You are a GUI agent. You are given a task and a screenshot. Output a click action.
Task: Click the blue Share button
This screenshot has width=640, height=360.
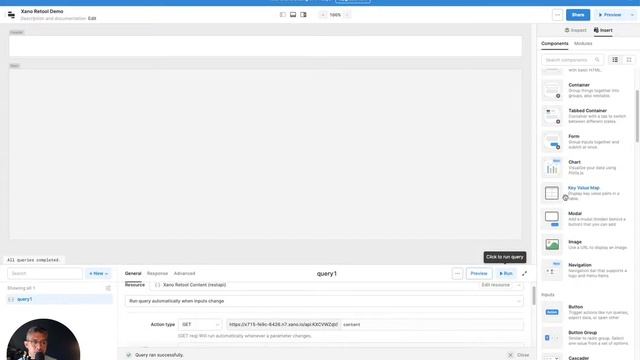pos(578,15)
